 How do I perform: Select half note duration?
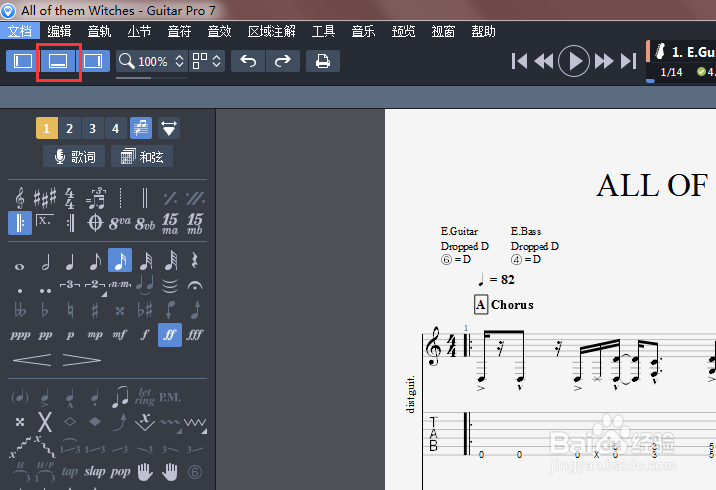(45, 261)
